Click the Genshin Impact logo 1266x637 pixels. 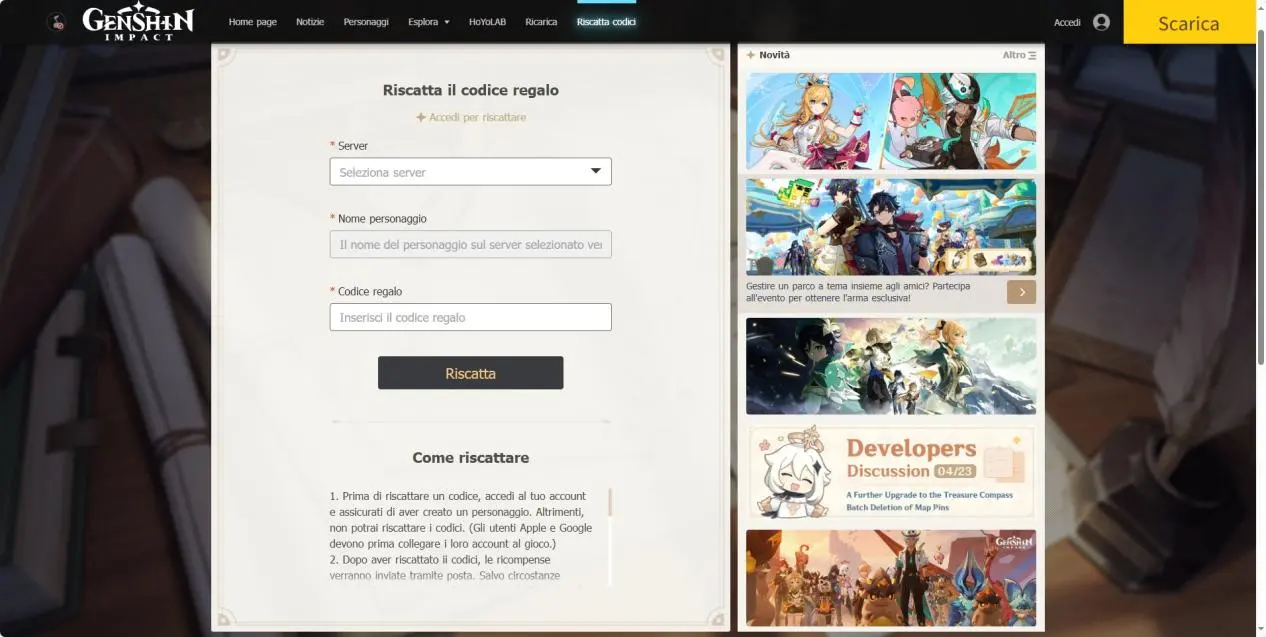point(138,22)
